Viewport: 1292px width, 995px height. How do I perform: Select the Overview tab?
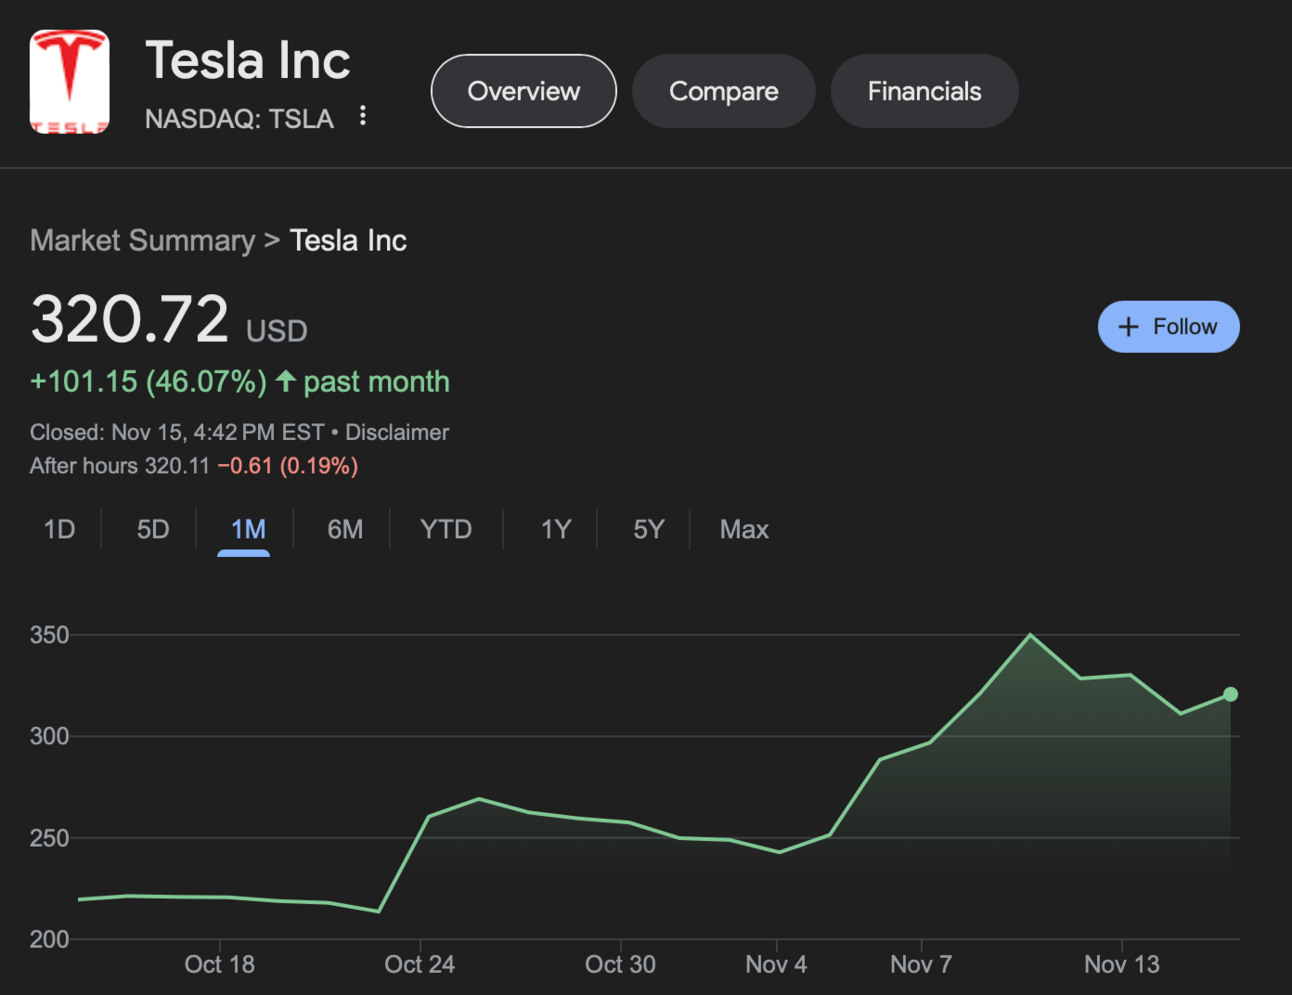(x=523, y=91)
